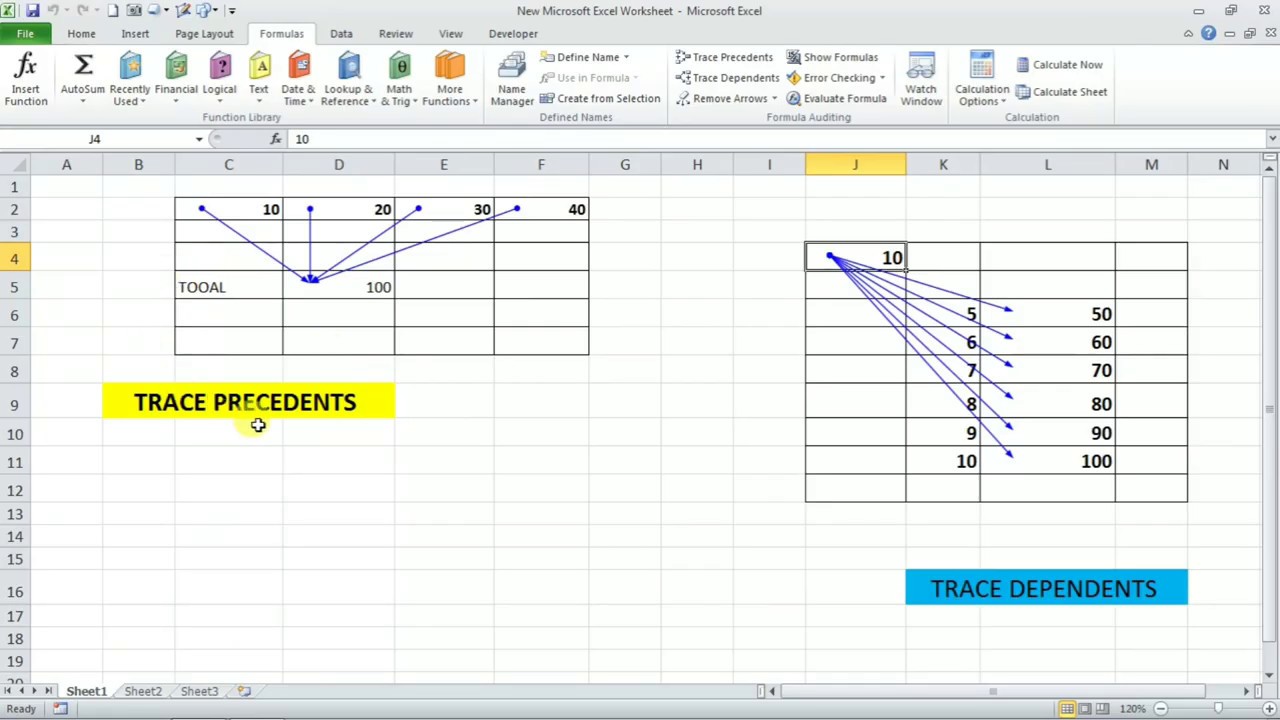Image resolution: width=1280 pixels, height=720 pixels.
Task: Open Calculation Options menu
Action: coord(982,80)
